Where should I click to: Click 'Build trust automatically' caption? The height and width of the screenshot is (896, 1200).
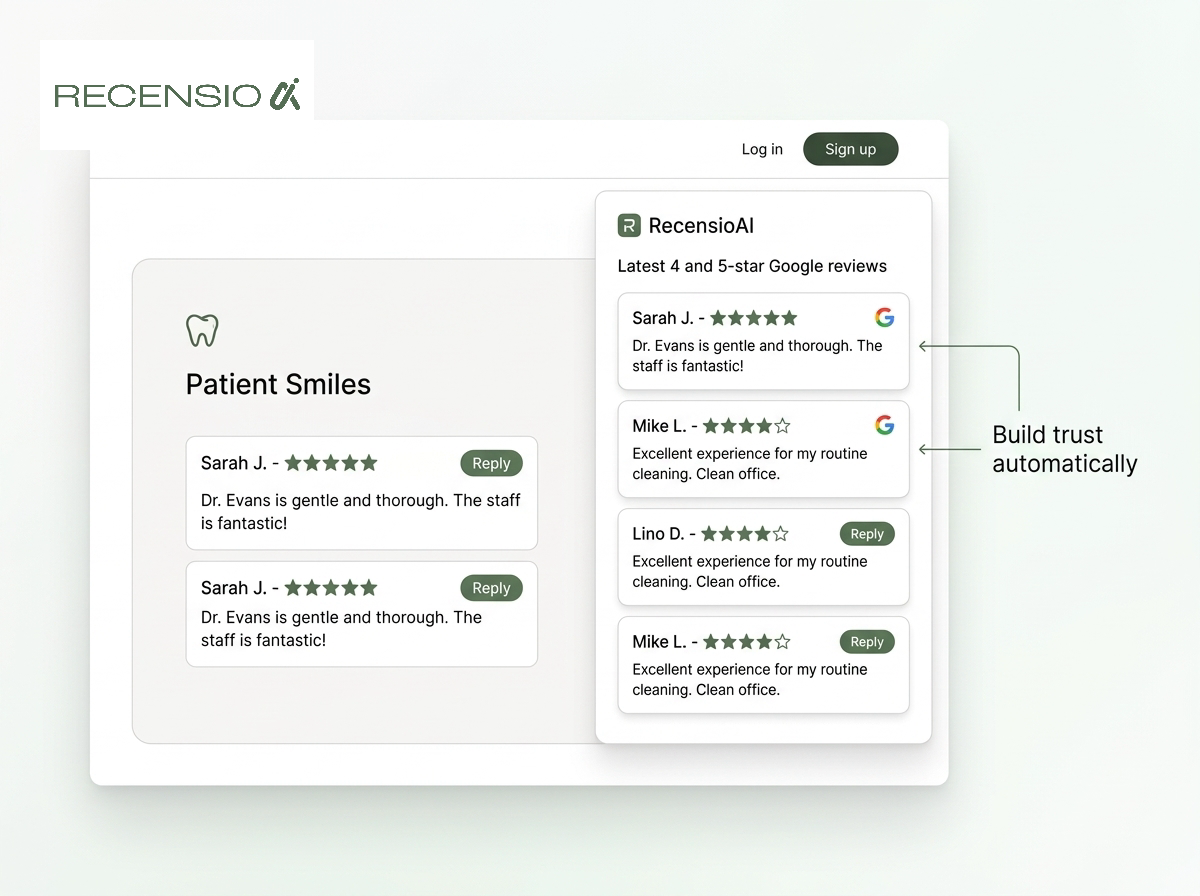(1065, 449)
